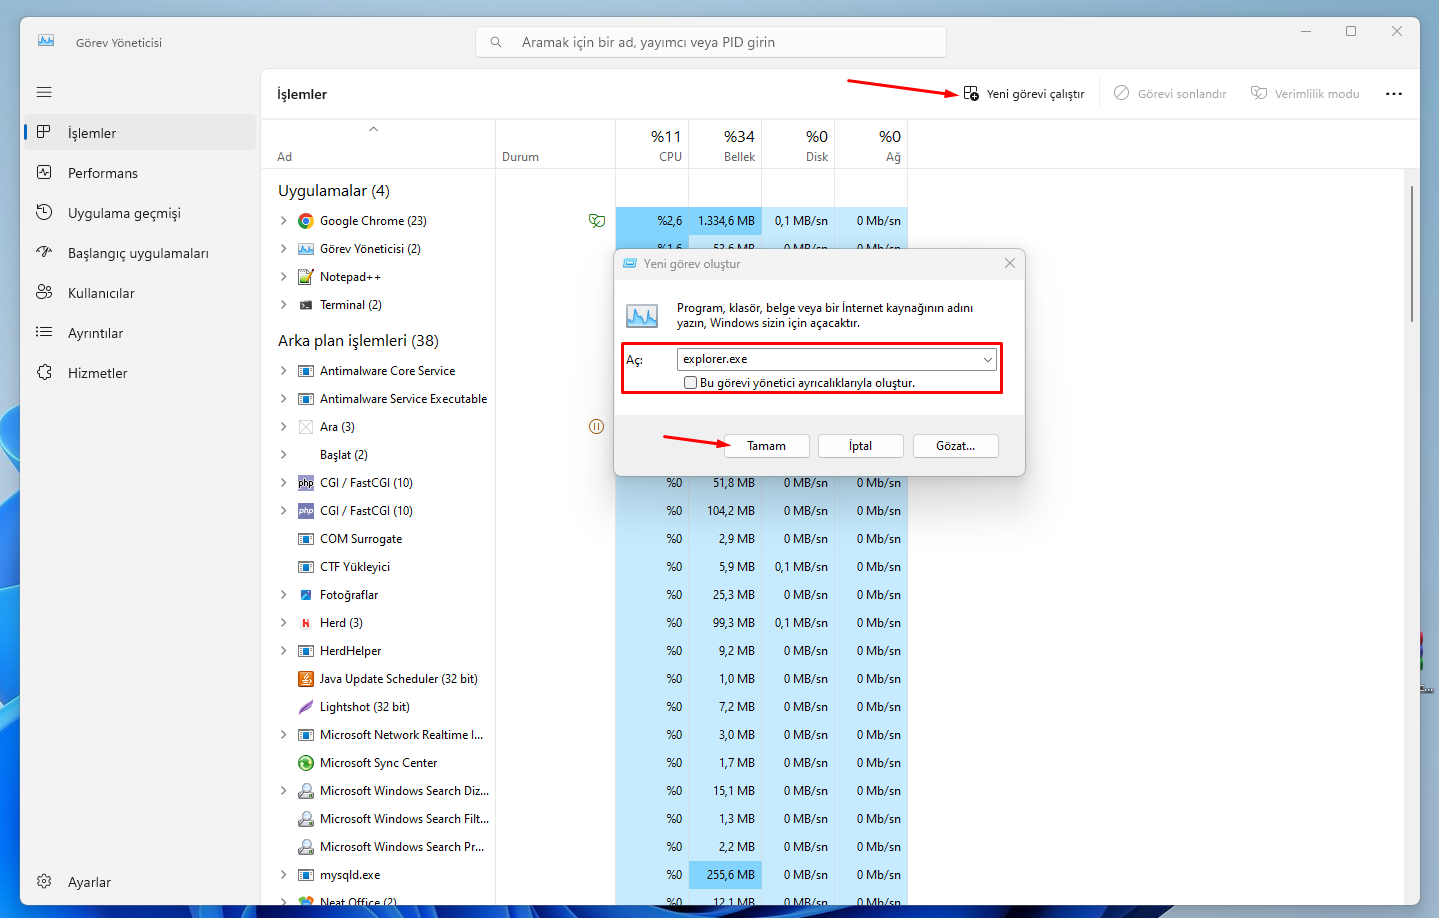The height and width of the screenshot is (918, 1439).
Task: Expand the Herd background process group
Action: 284,622
